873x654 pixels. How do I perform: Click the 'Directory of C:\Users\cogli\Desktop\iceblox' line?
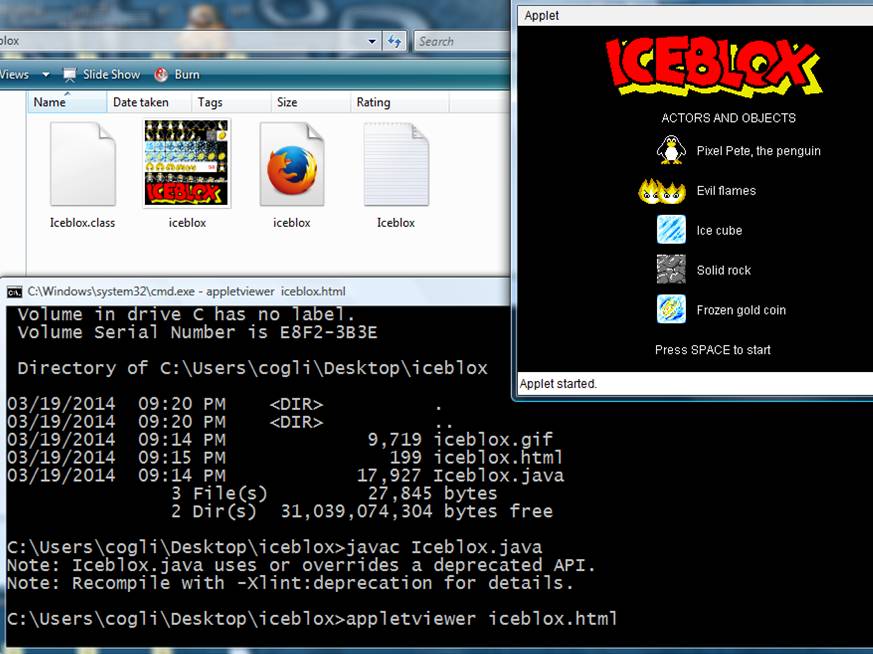252,368
